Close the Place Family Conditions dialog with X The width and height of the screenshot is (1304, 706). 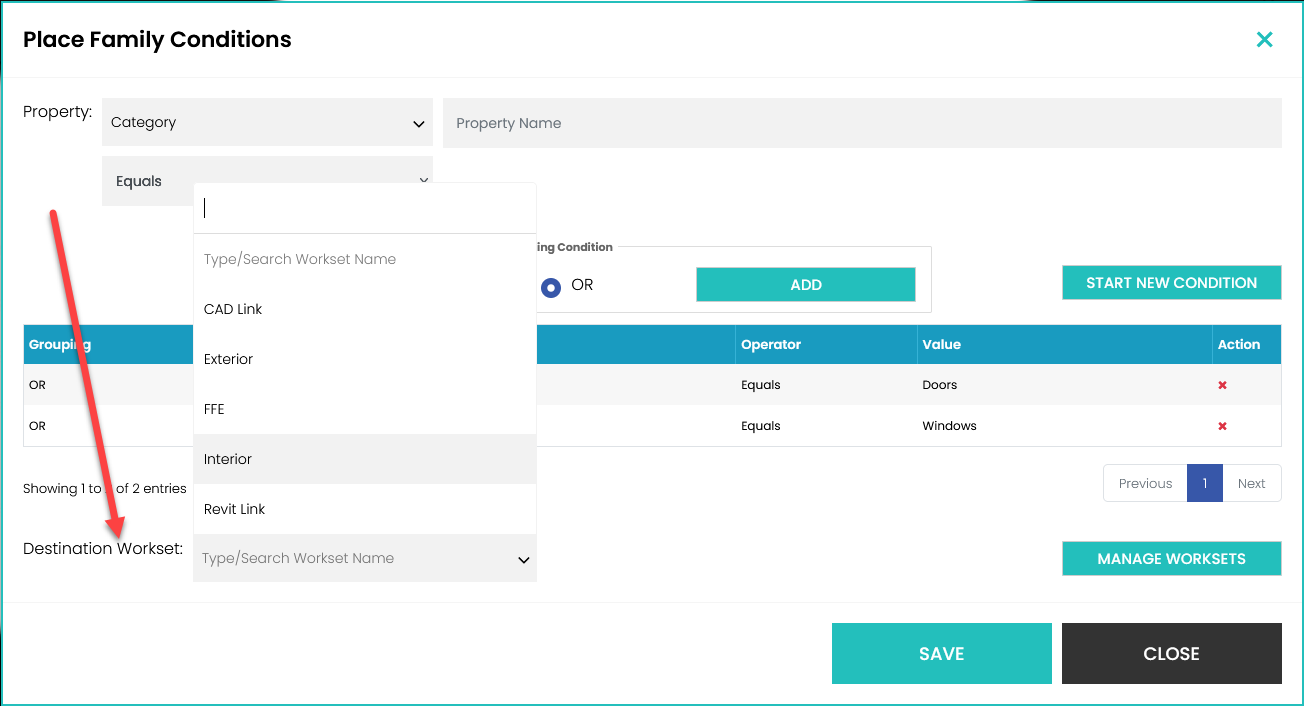click(1264, 40)
